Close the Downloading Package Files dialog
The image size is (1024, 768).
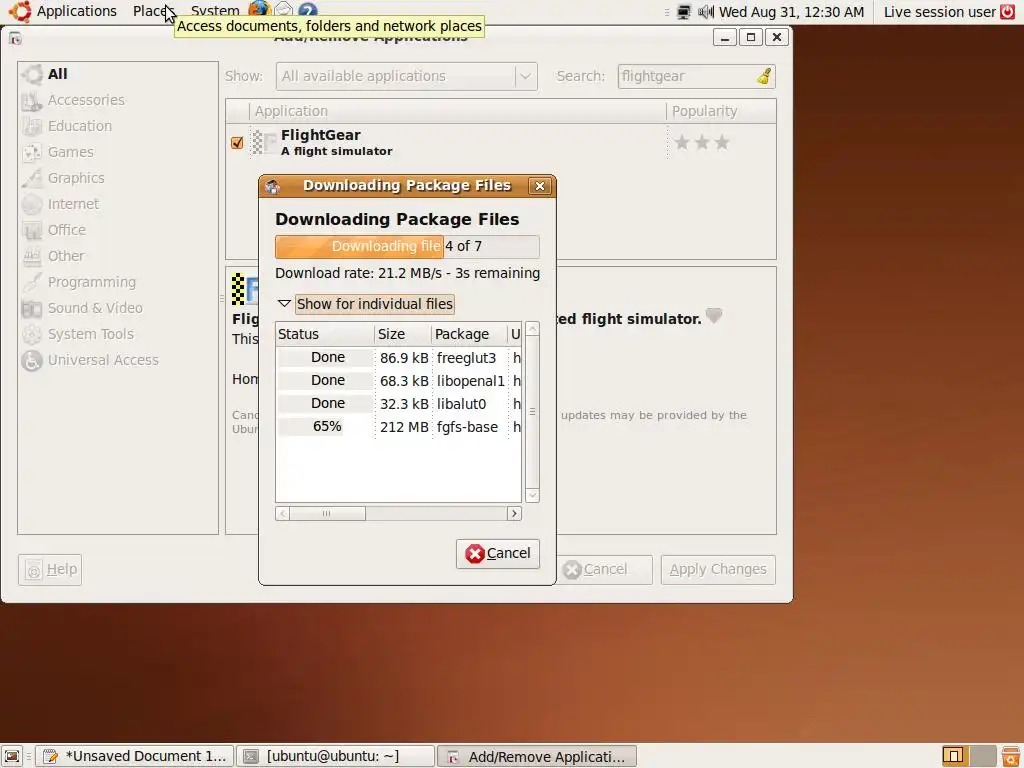coord(539,186)
